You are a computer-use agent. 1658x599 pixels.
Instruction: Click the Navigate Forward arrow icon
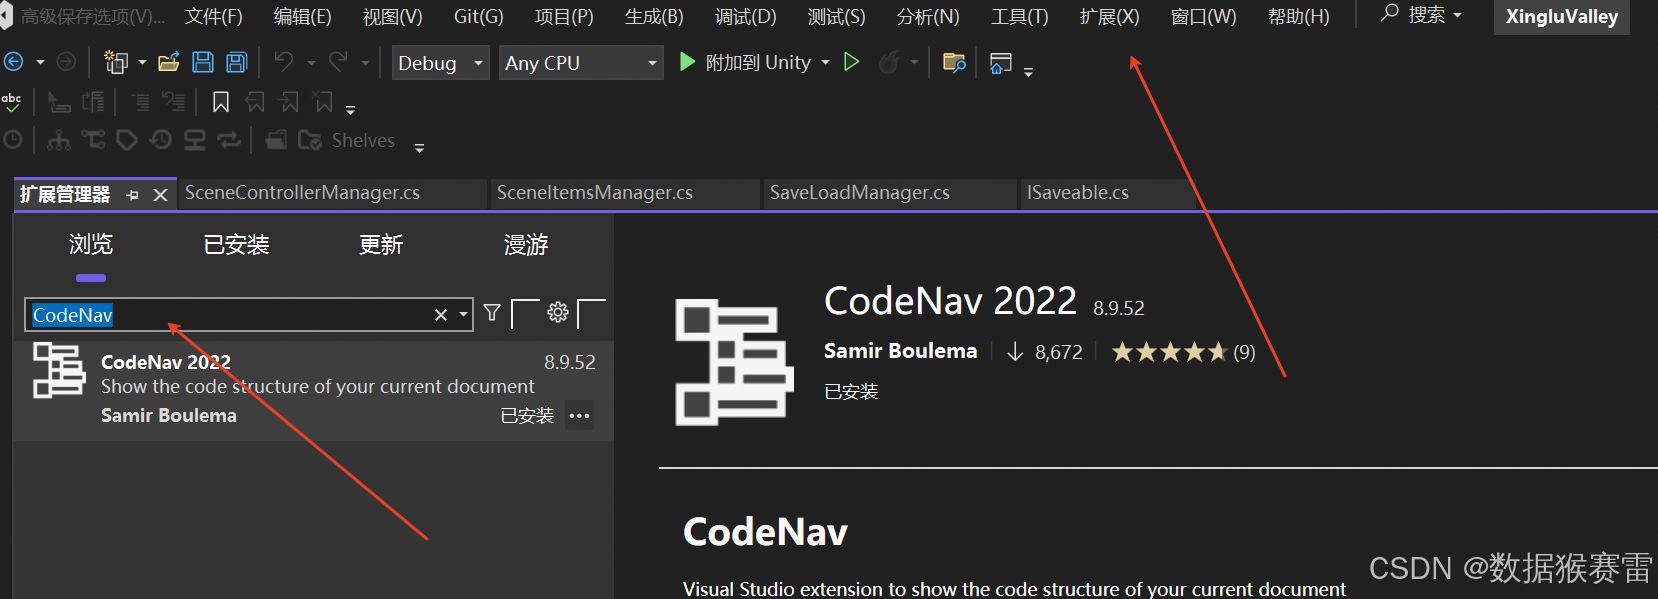point(66,62)
